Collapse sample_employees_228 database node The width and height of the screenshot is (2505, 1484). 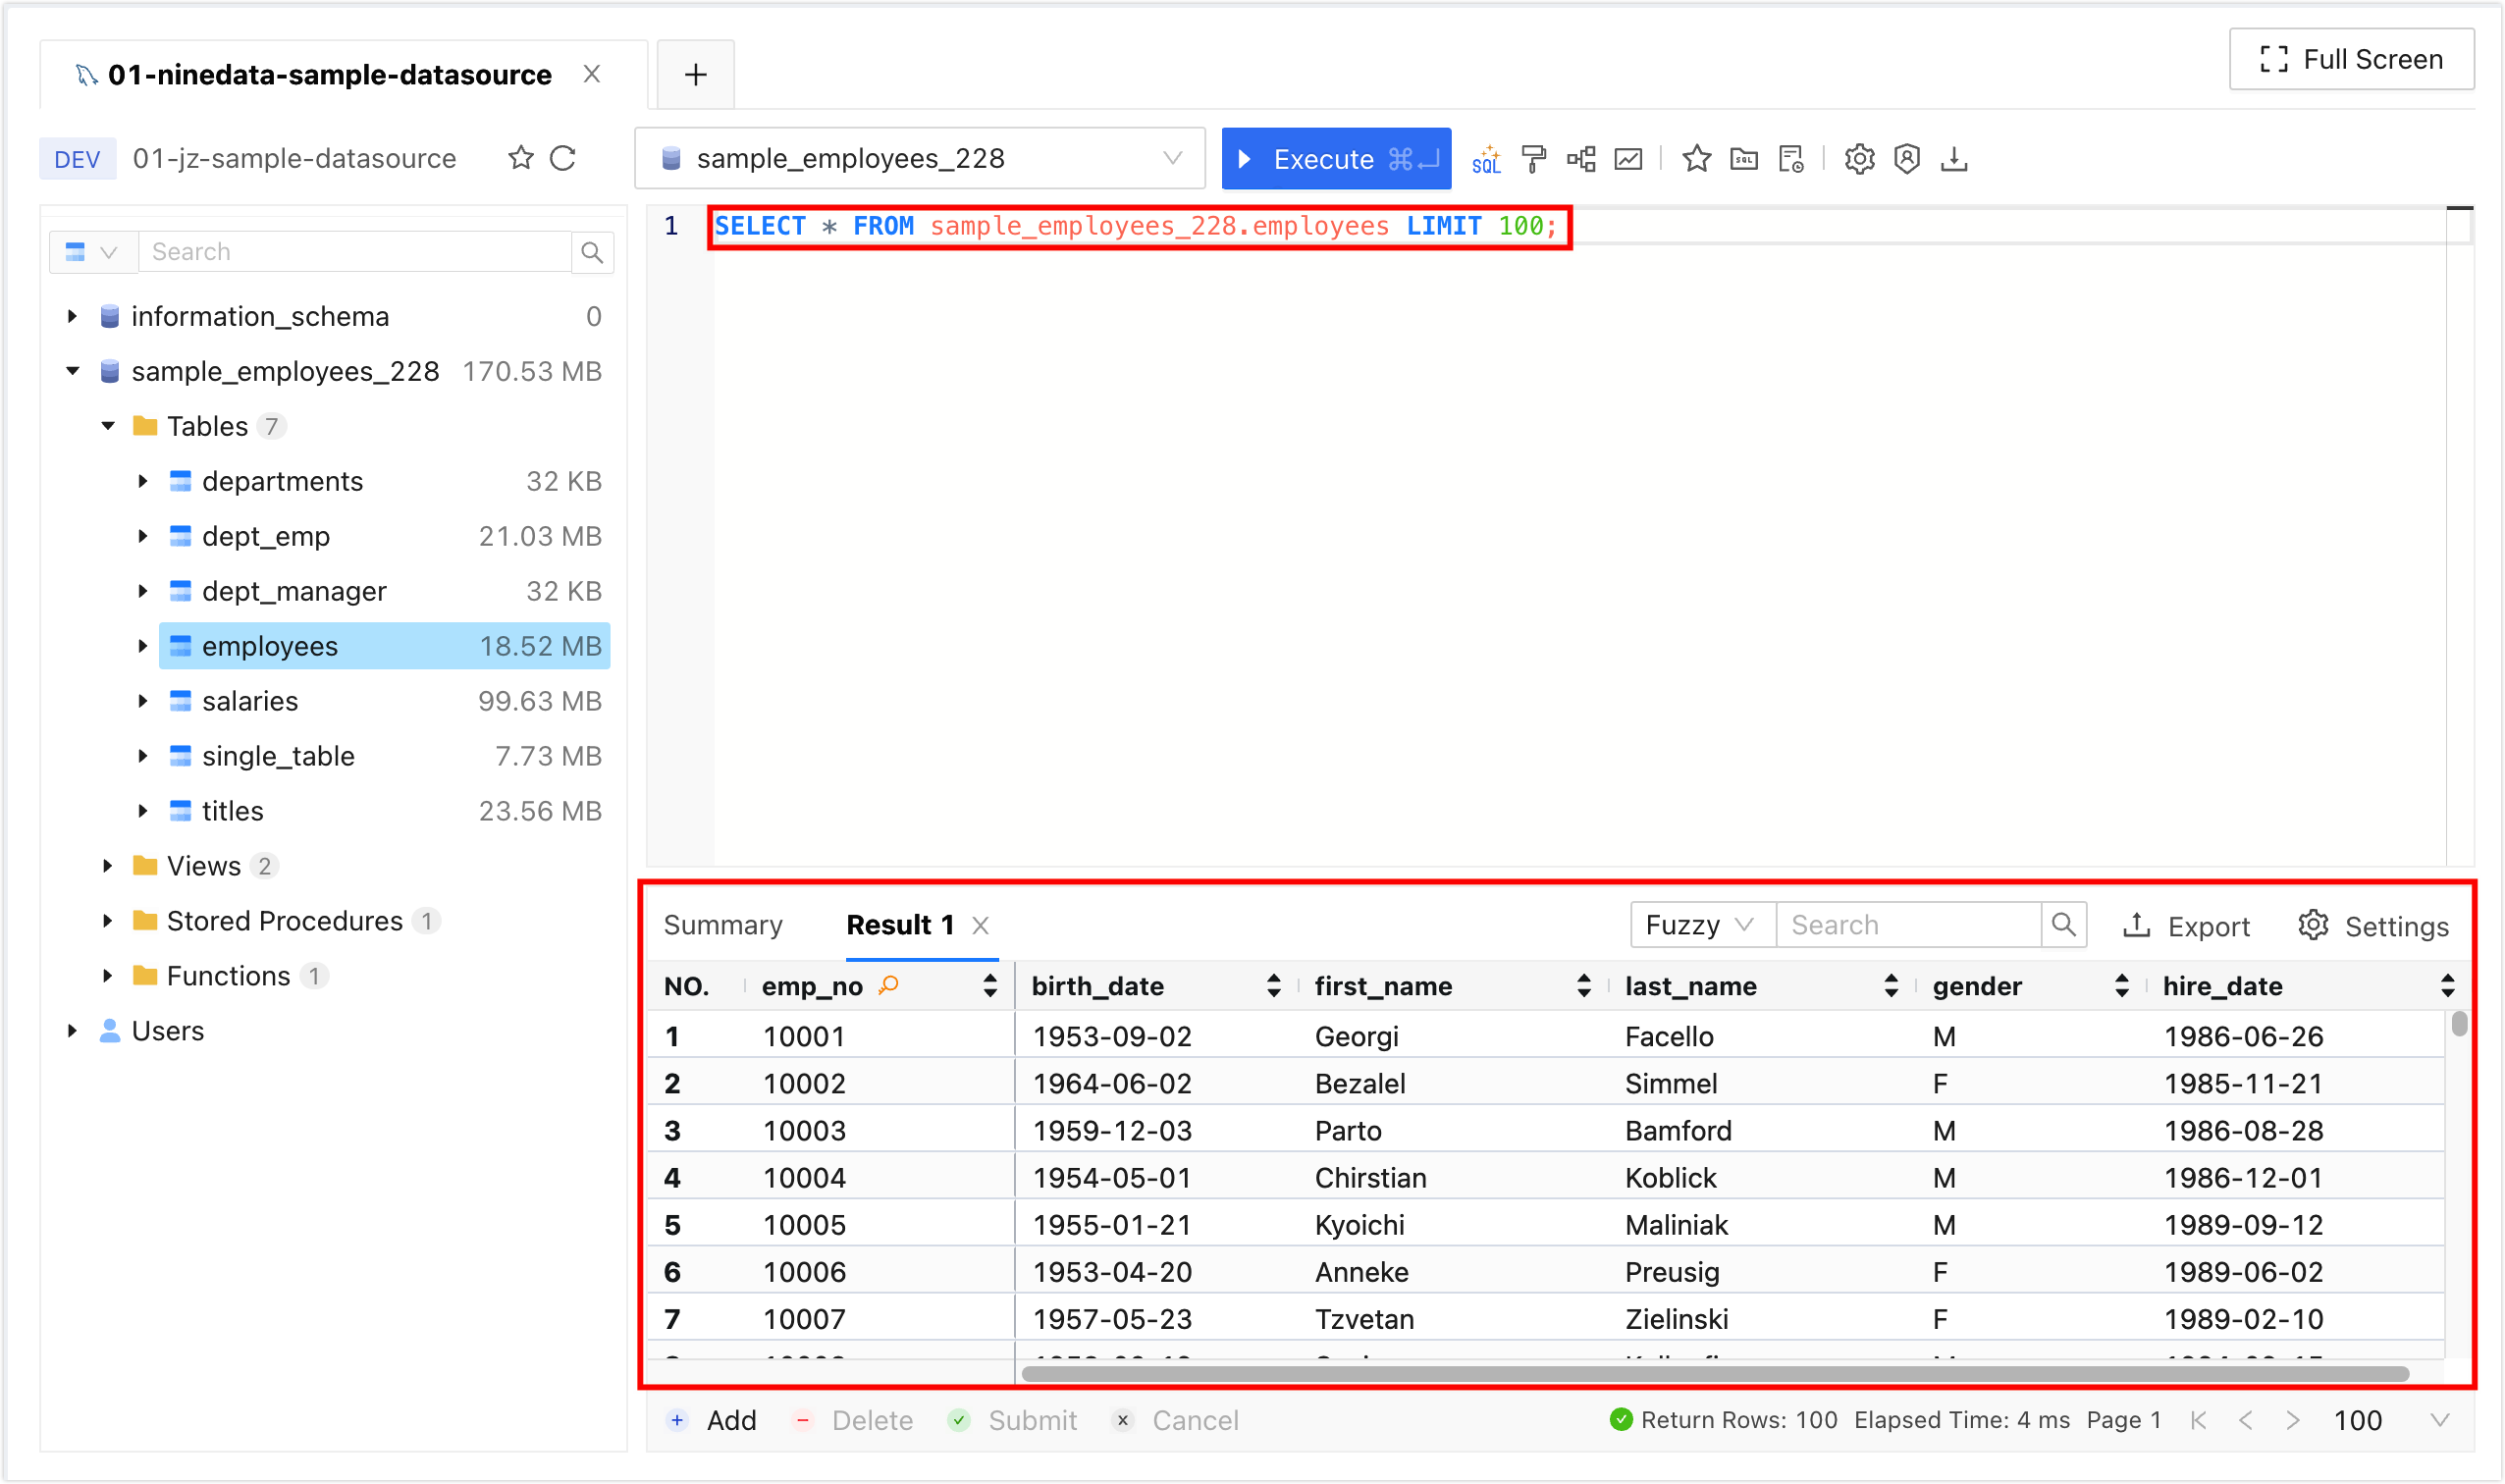[x=72, y=372]
